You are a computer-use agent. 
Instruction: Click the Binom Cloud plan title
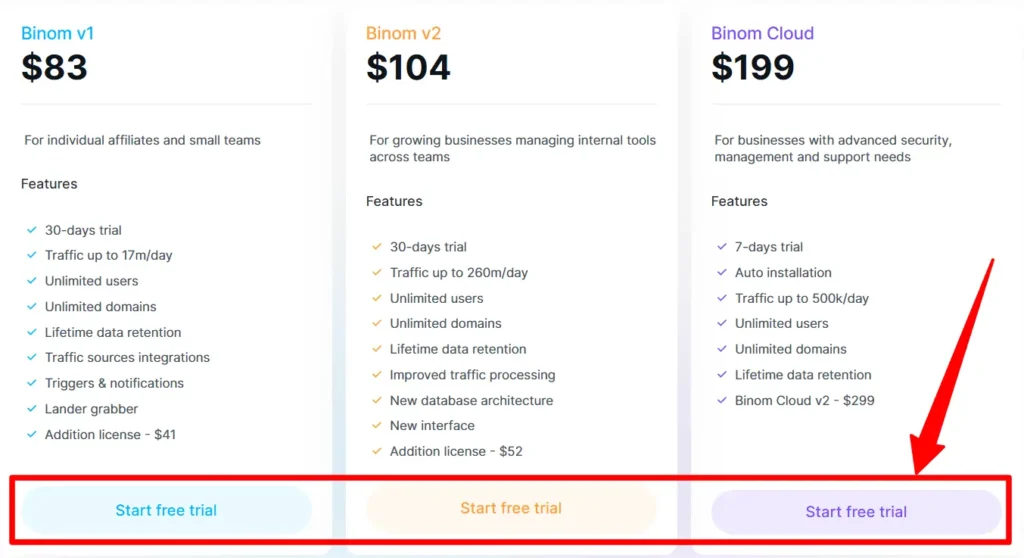point(762,33)
